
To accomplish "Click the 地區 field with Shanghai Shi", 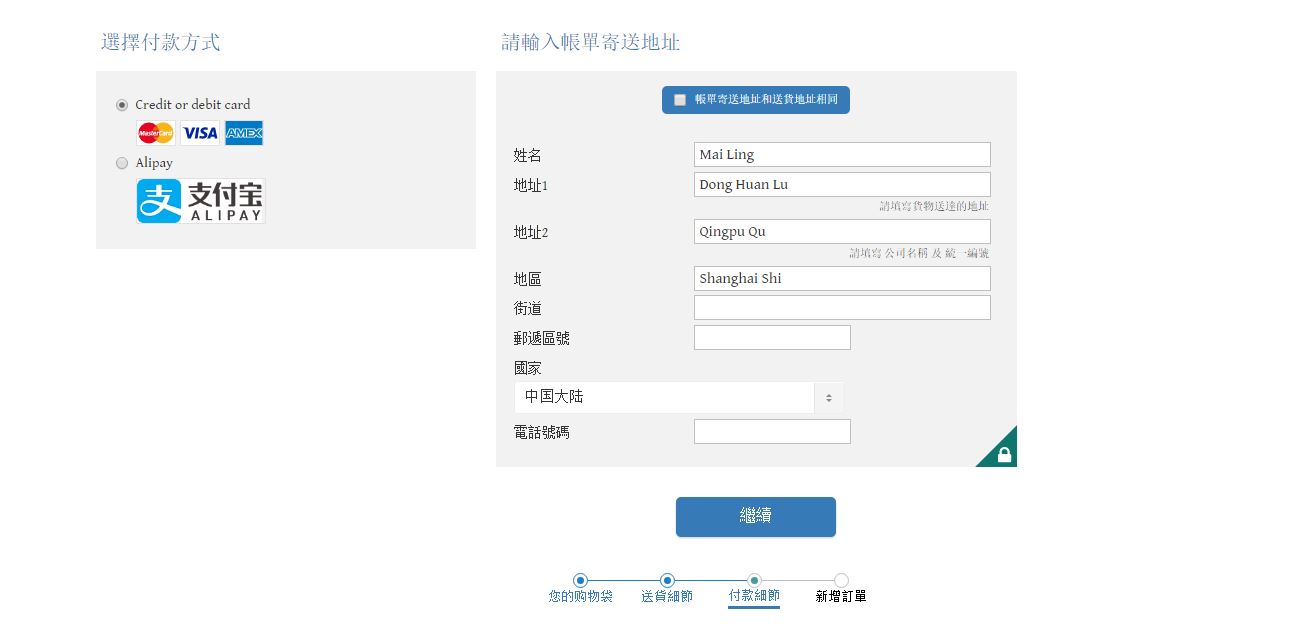I will [842, 278].
